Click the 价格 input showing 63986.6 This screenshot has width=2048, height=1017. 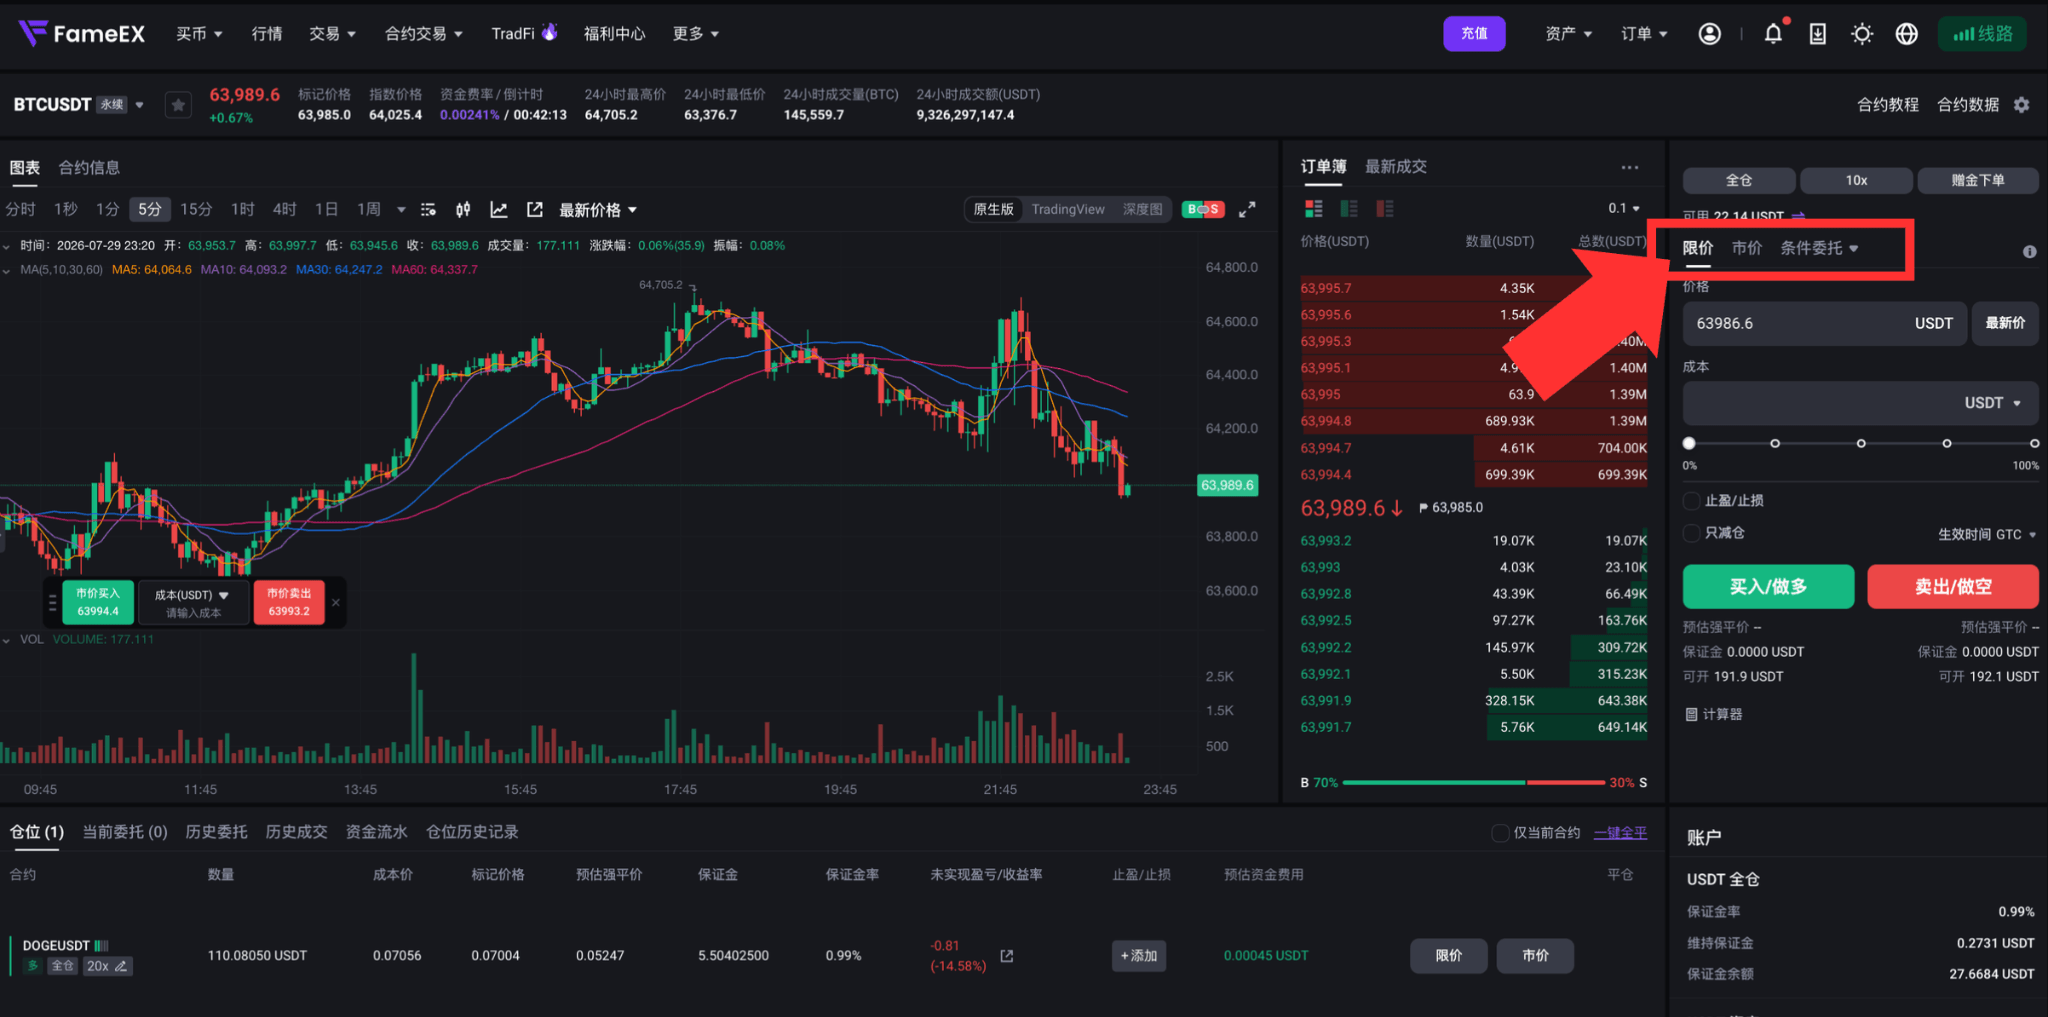click(1825, 323)
